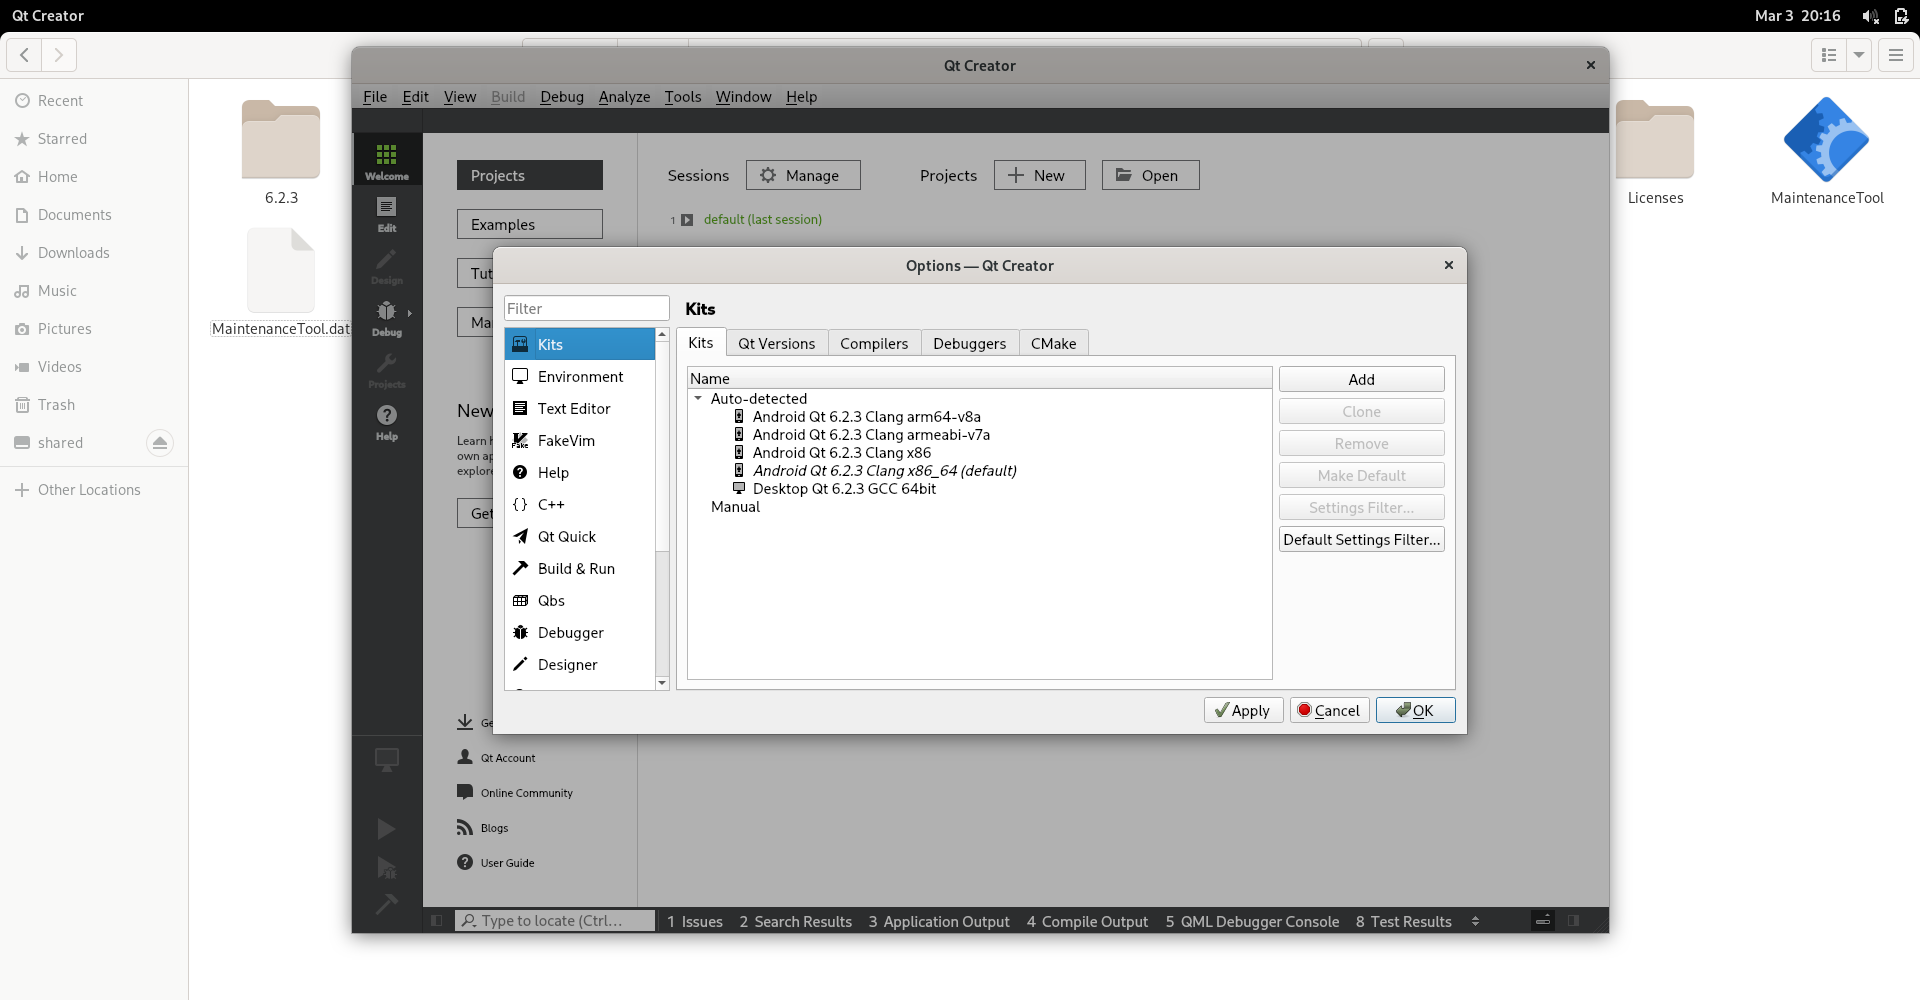Select the Manual kits group
Image resolution: width=1920 pixels, height=1000 pixels.
click(x=735, y=507)
